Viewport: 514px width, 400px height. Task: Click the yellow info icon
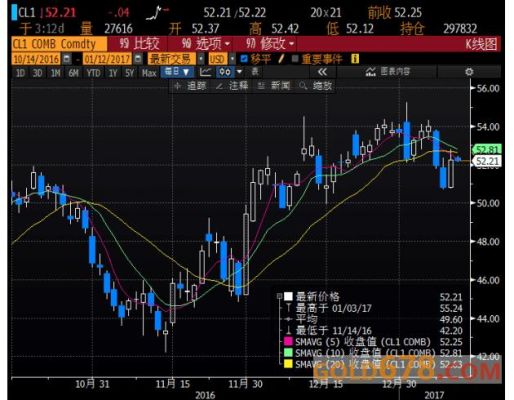(x=355, y=59)
